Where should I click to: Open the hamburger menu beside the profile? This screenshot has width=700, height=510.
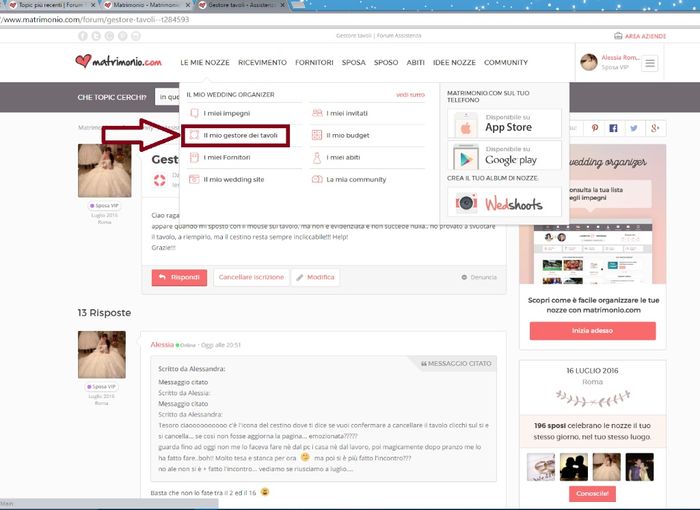point(651,63)
